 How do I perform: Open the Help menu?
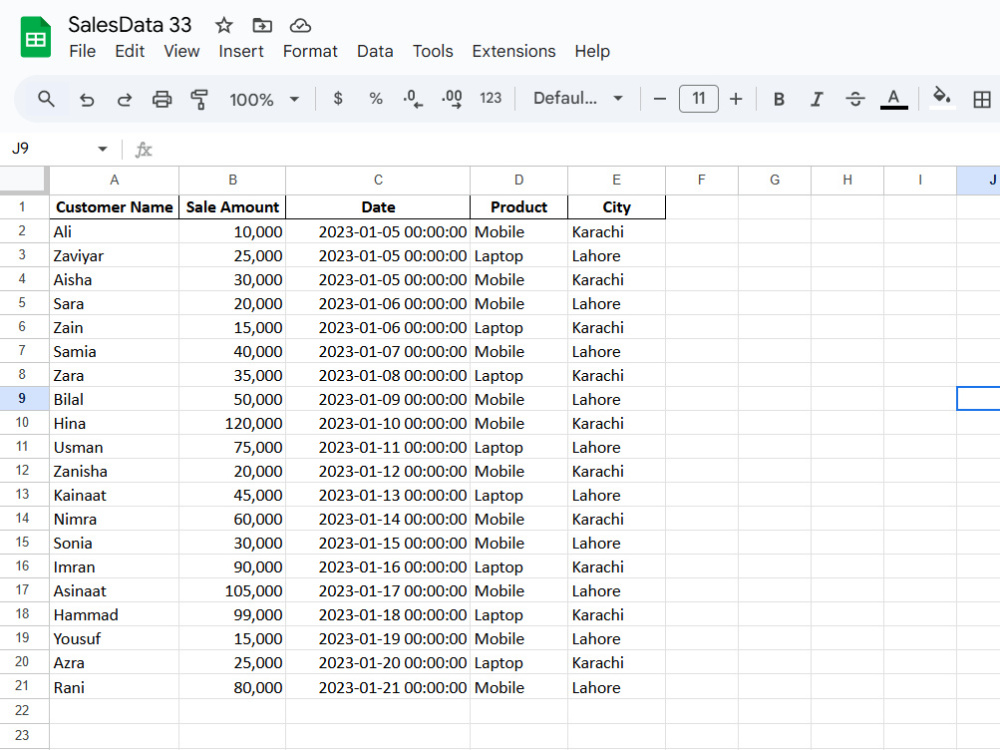(x=592, y=51)
